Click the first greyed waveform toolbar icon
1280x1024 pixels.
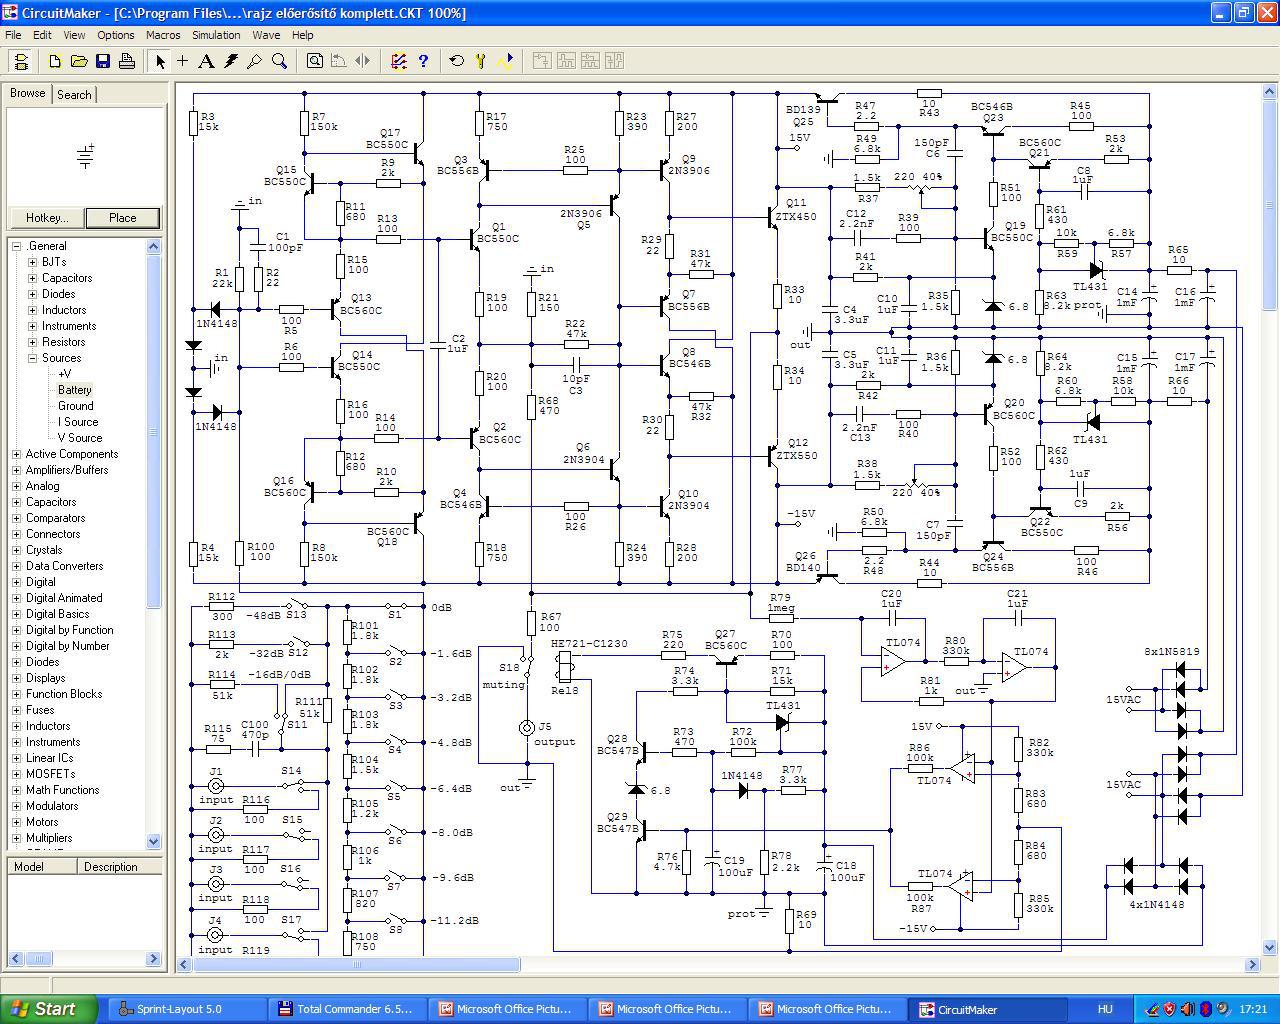point(541,61)
